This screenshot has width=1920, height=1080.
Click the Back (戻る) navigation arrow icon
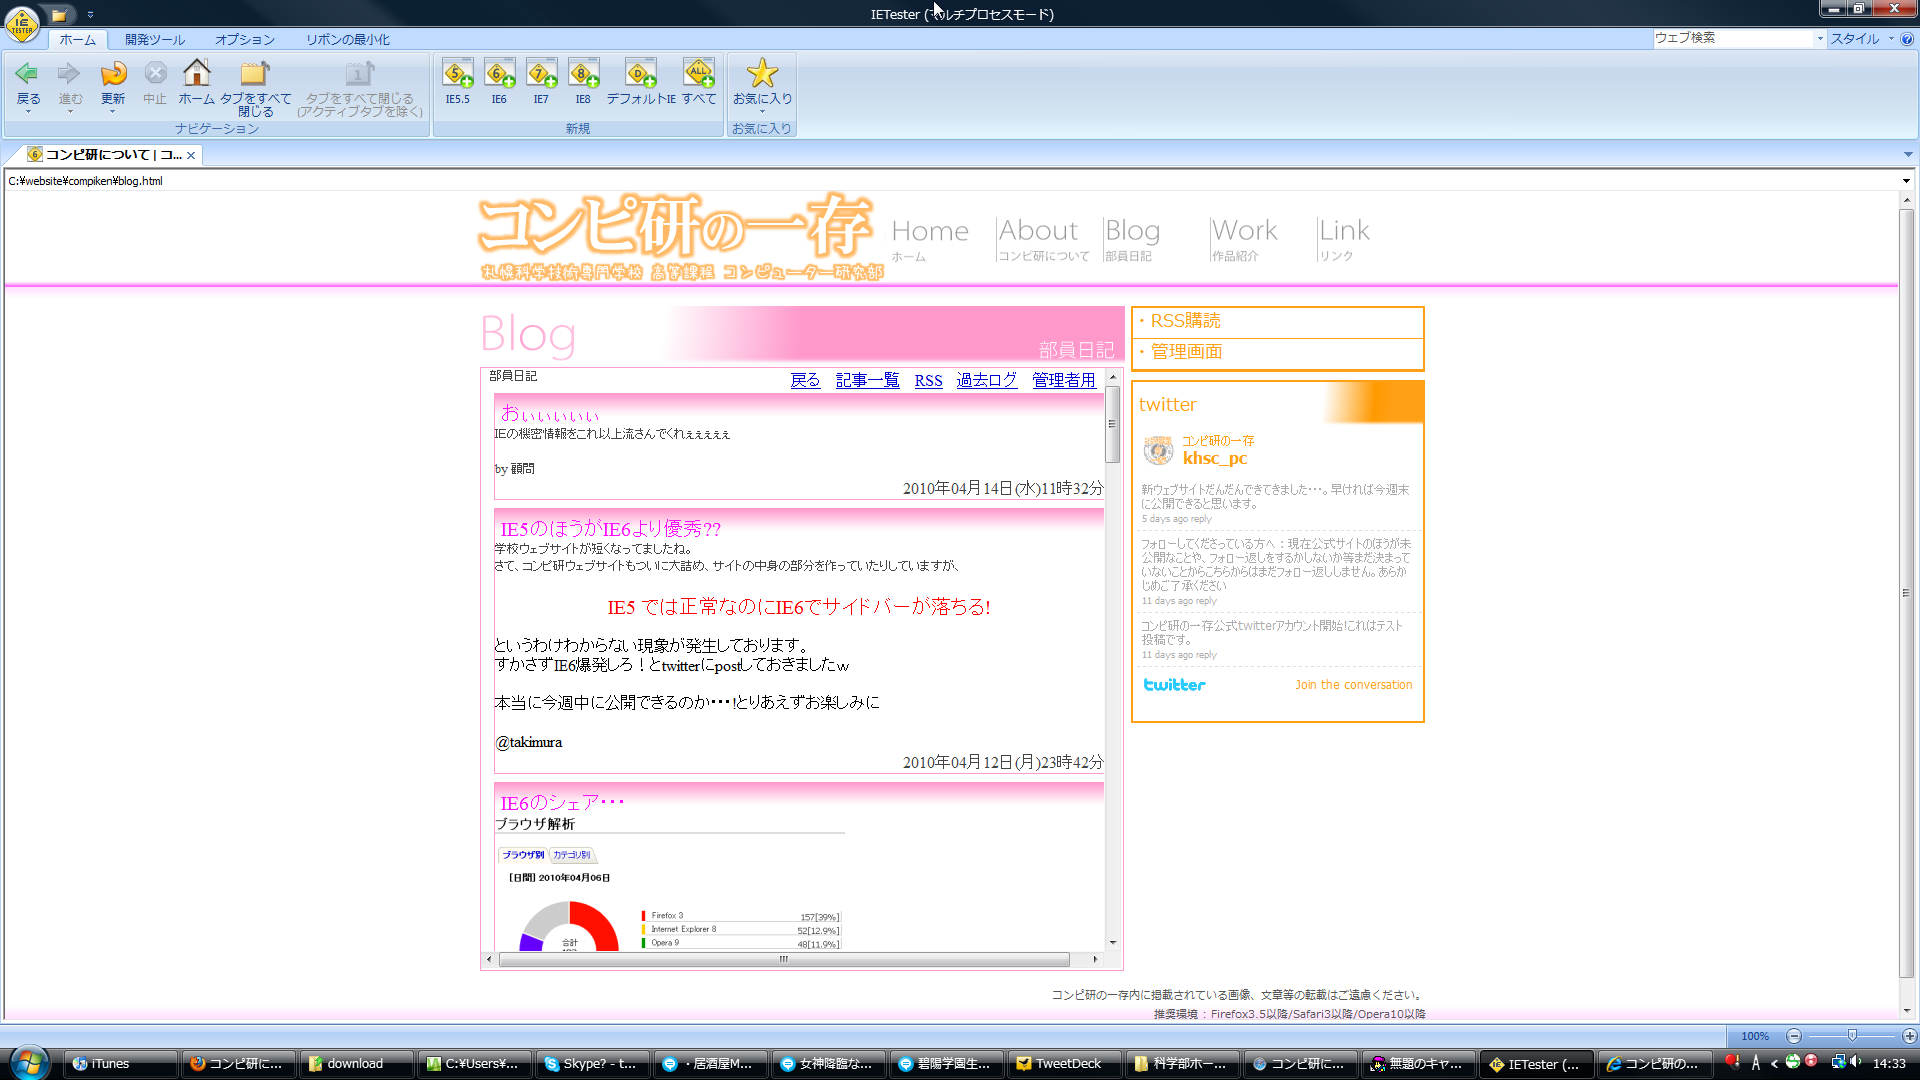click(28, 73)
